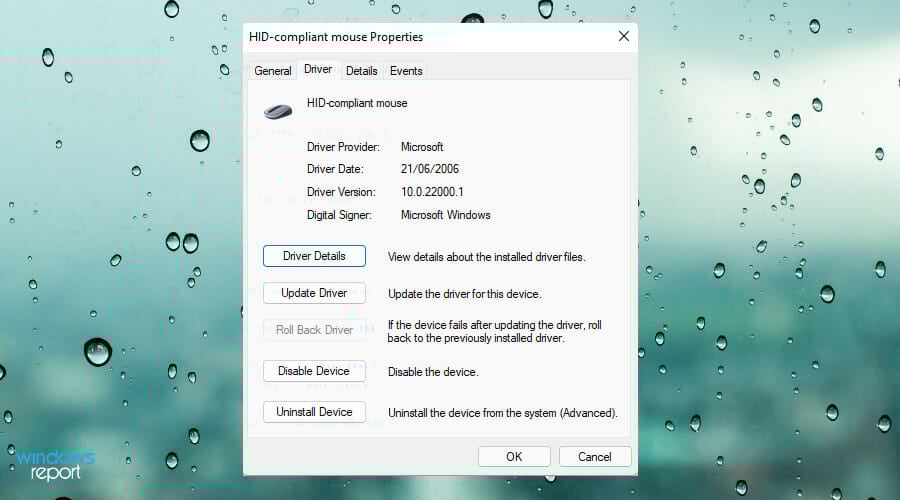Select the Roll Back Driver button
The height and width of the screenshot is (500, 900).
314,330
